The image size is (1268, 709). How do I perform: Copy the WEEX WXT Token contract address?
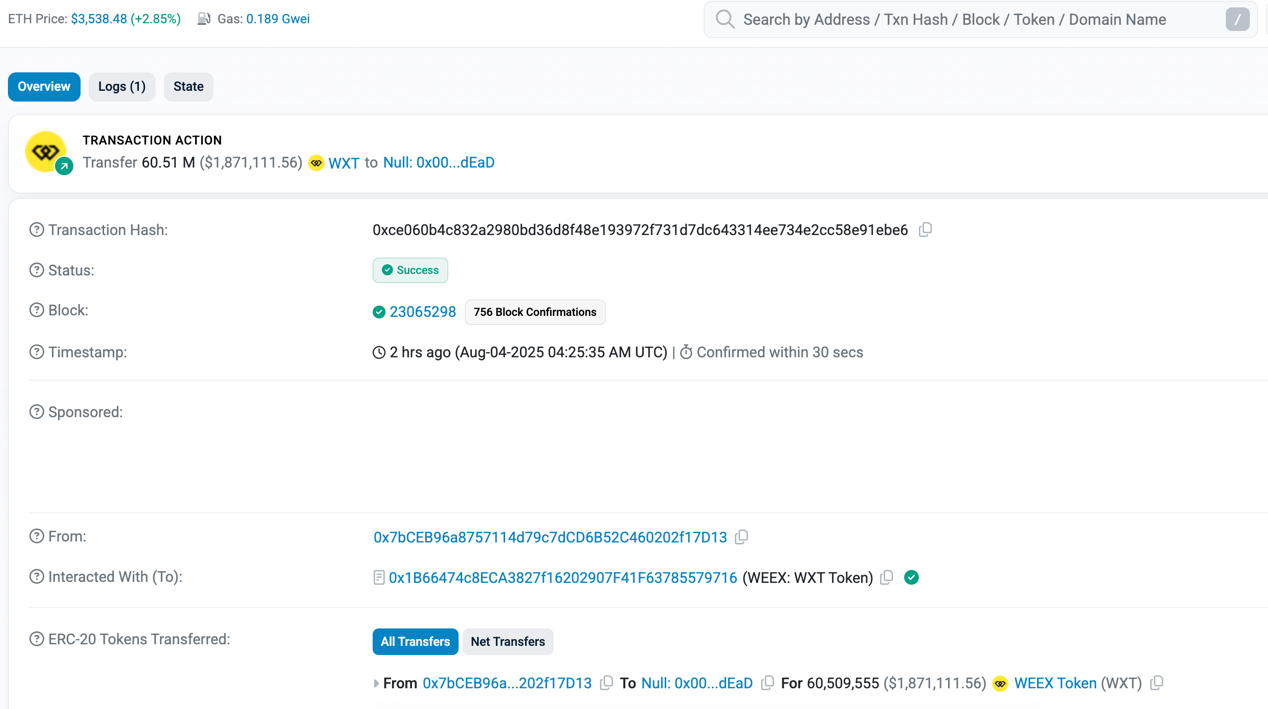tap(886, 577)
